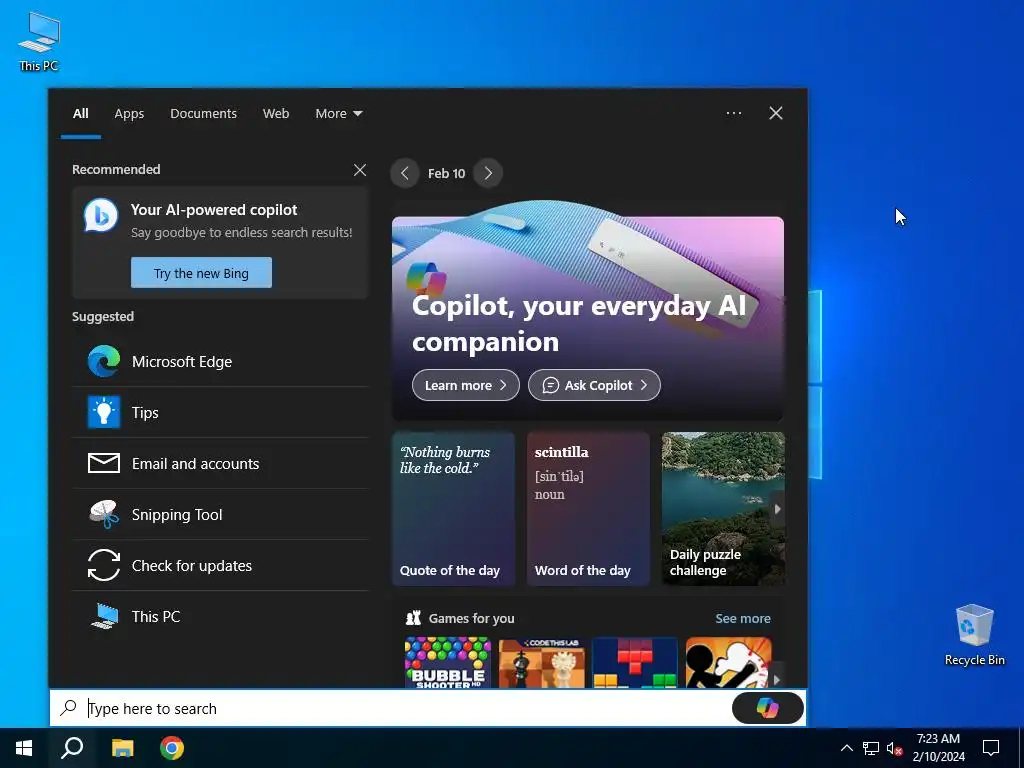Open This PC from the suggested list
The height and width of the screenshot is (768, 1024).
tap(220, 616)
